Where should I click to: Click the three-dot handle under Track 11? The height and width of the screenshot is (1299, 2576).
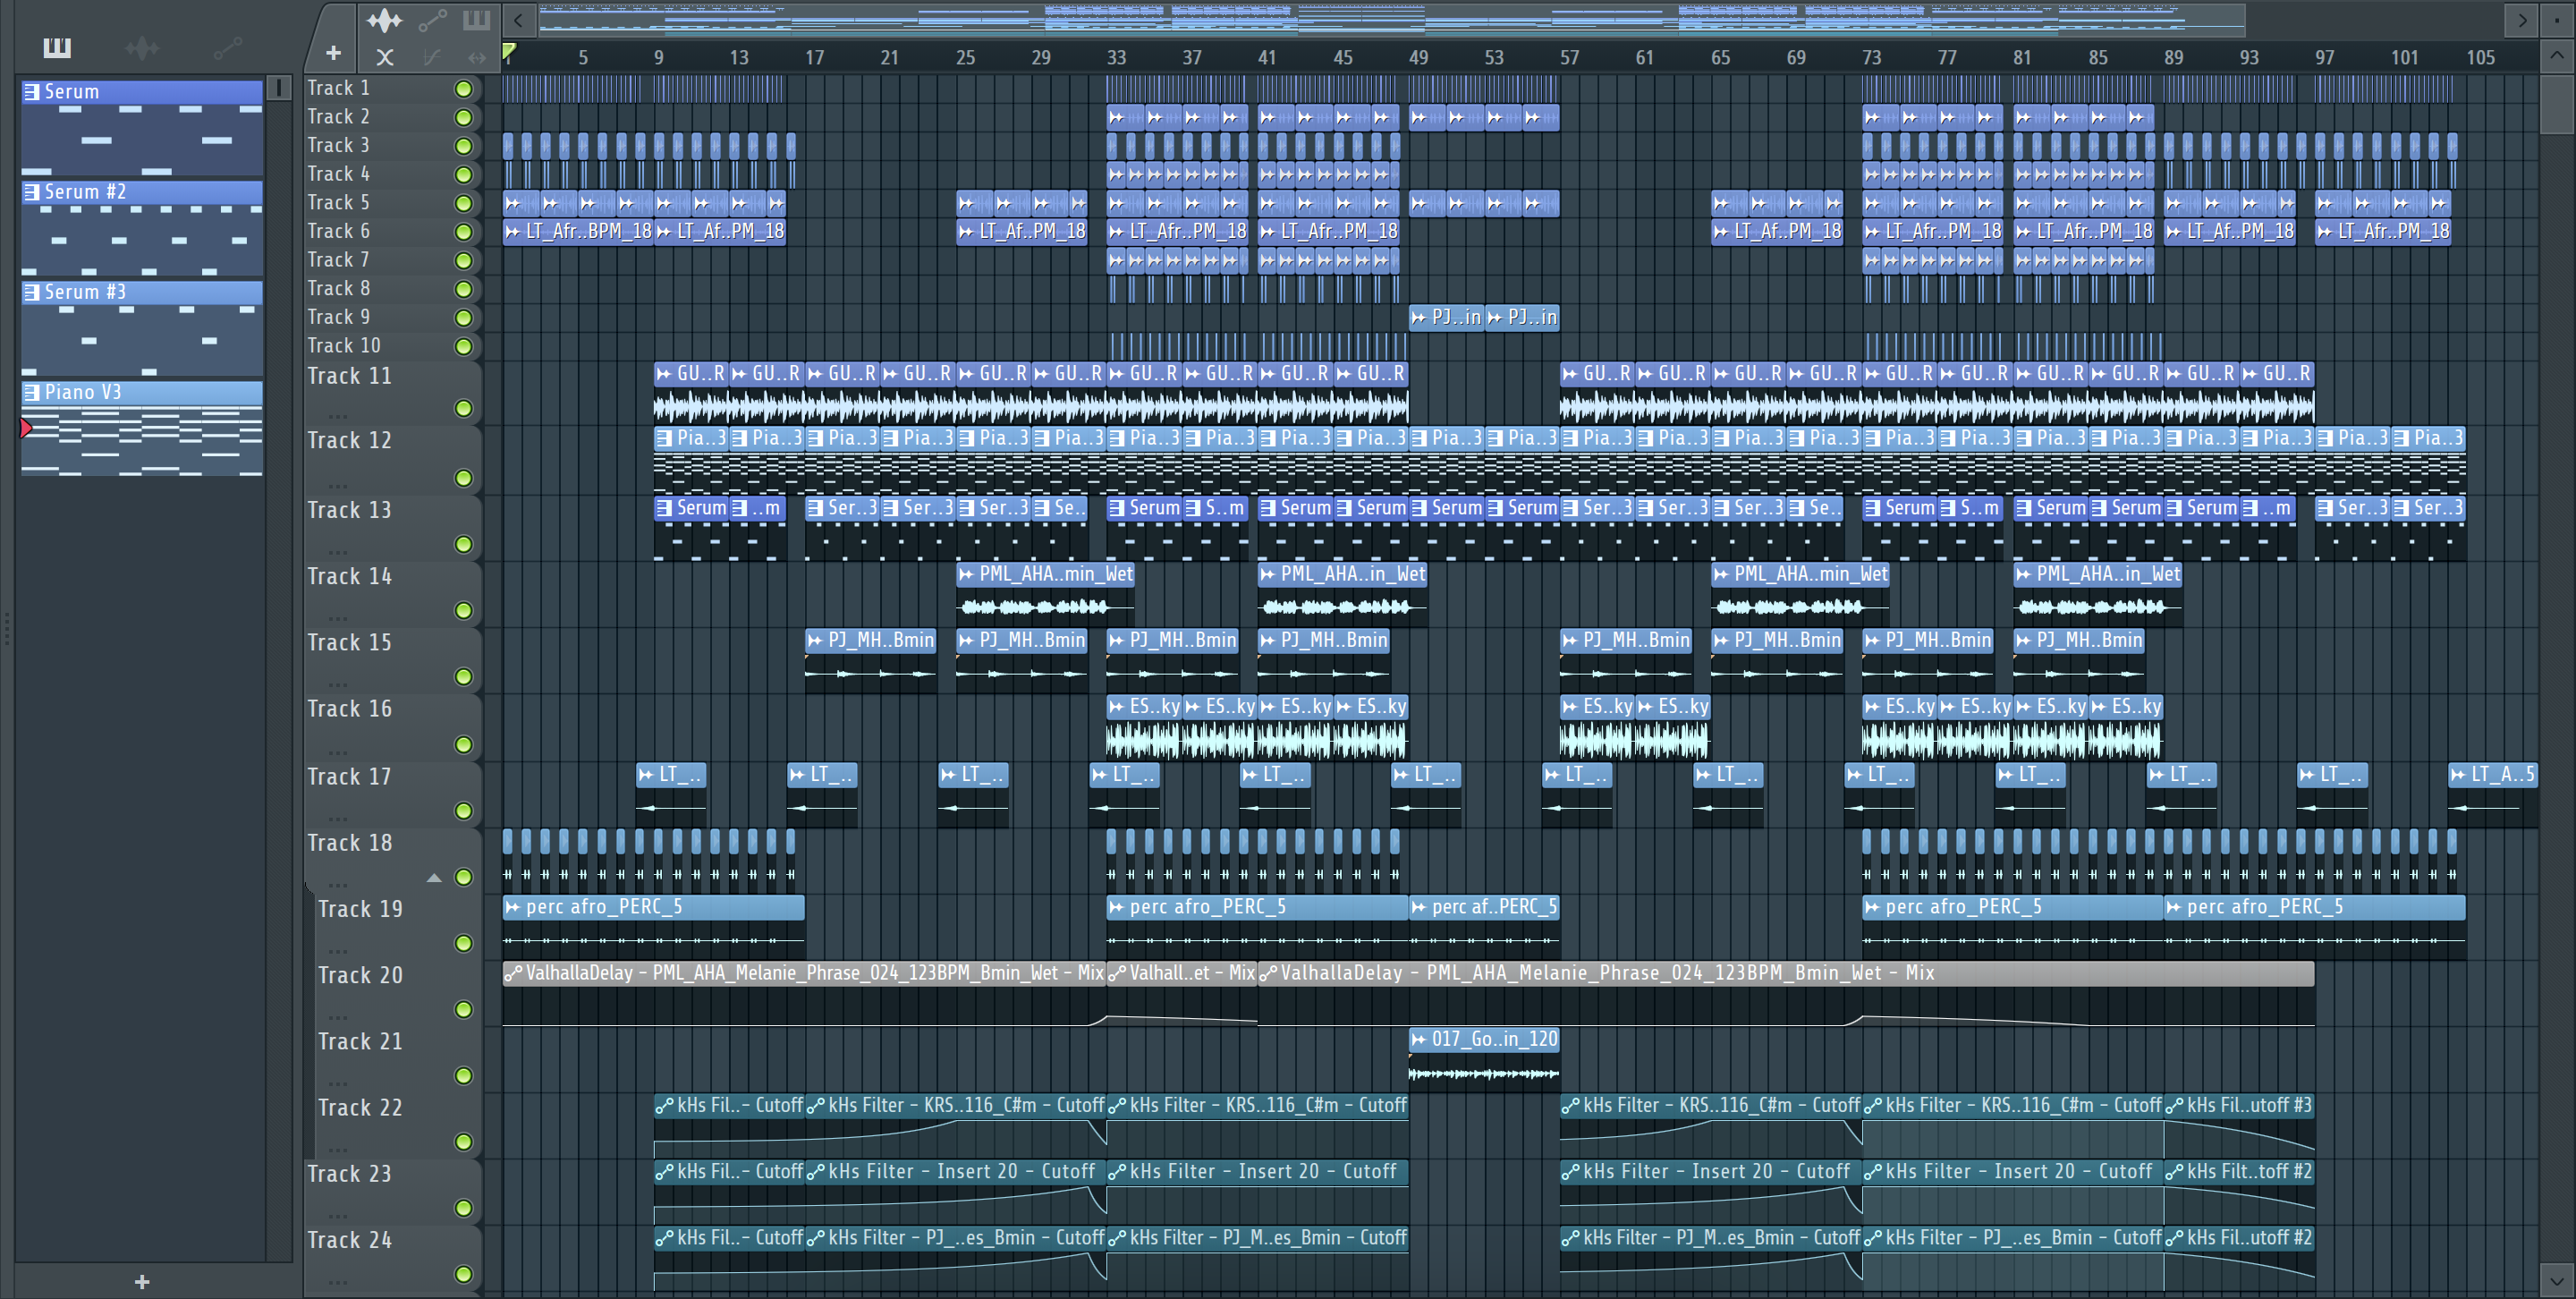[x=338, y=417]
